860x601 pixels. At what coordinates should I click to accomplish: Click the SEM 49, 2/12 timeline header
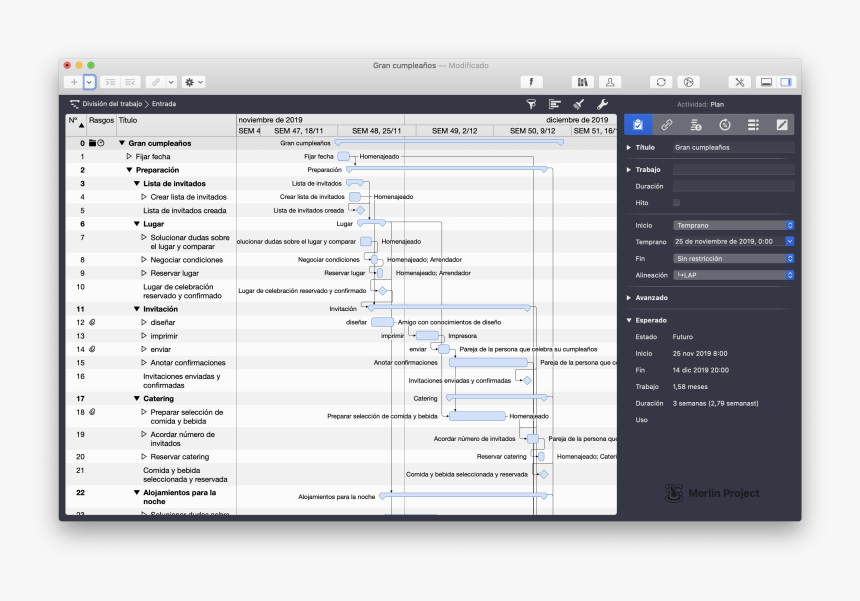(x=455, y=131)
